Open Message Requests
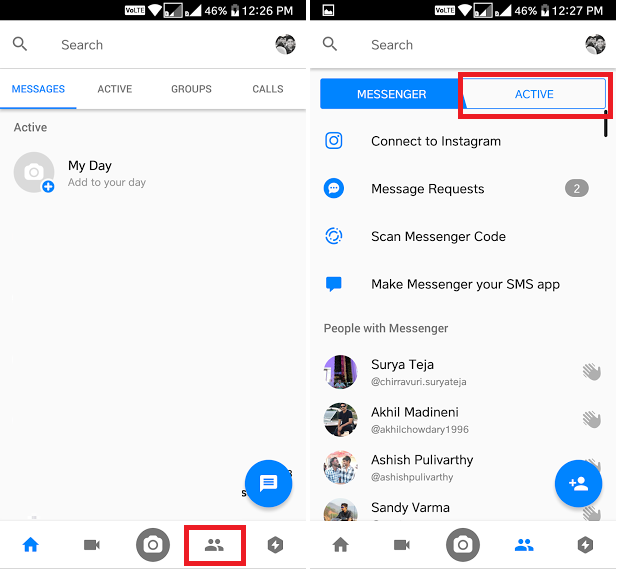Image resolution: width=617 pixels, height=569 pixels. [x=463, y=188]
